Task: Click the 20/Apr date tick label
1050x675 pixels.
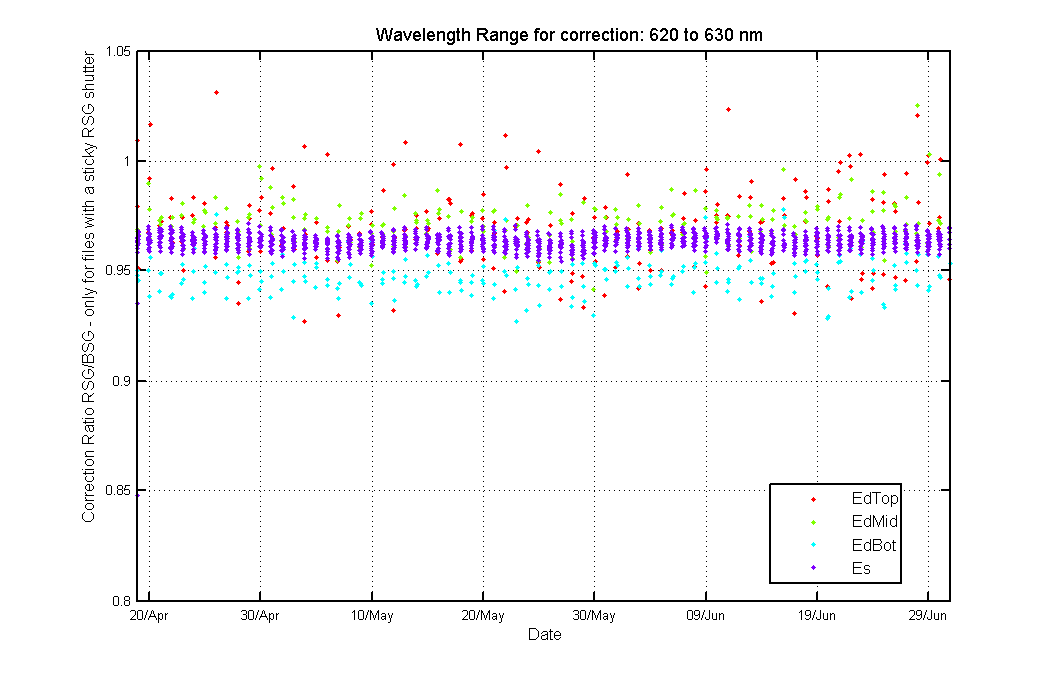Action: (149, 615)
